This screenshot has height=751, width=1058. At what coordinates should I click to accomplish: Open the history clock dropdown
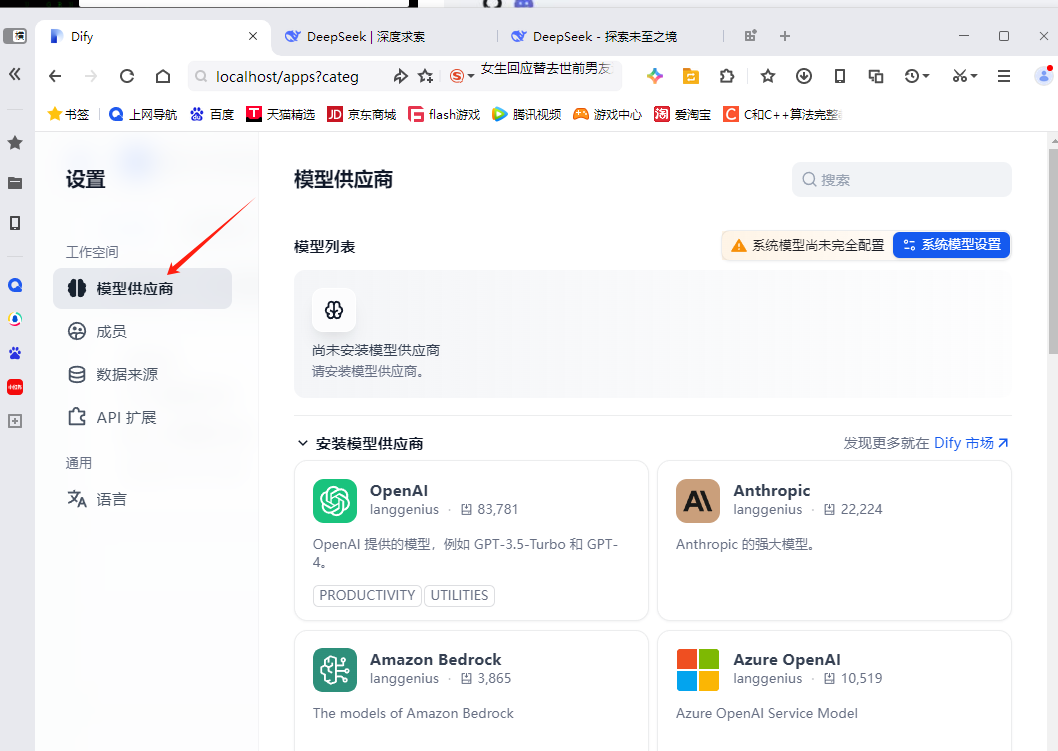click(x=916, y=76)
